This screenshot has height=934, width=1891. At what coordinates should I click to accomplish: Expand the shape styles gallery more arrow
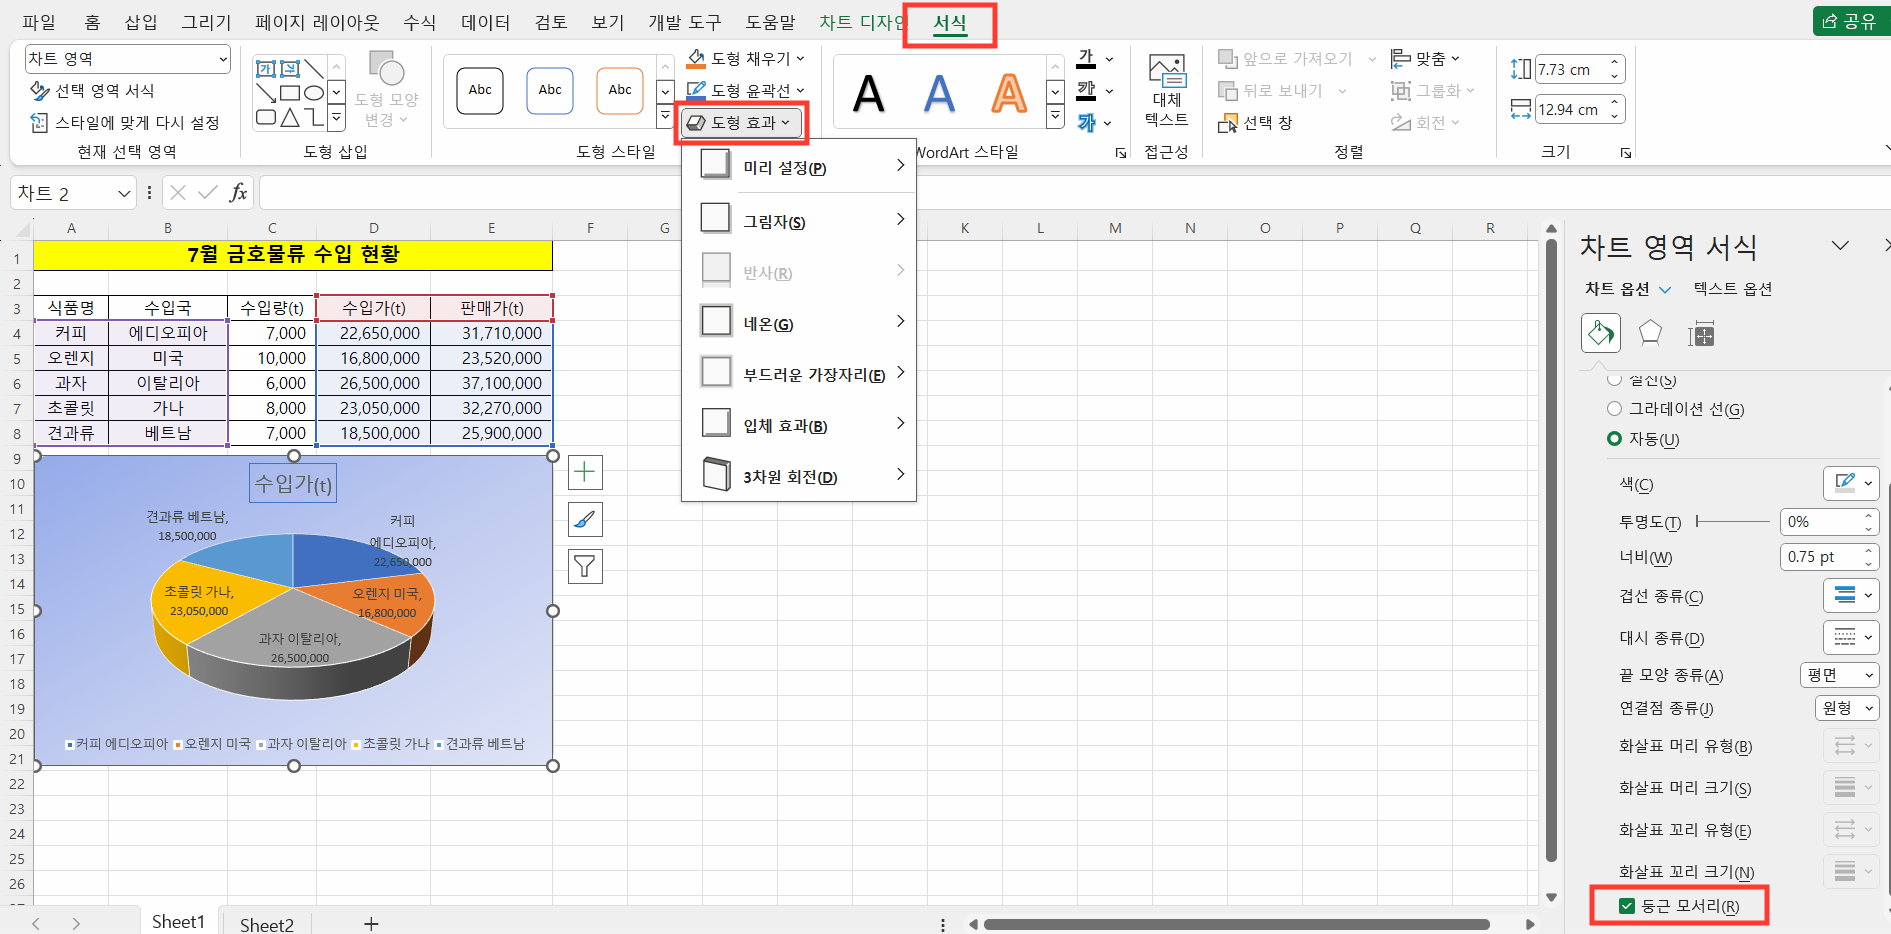665,117
